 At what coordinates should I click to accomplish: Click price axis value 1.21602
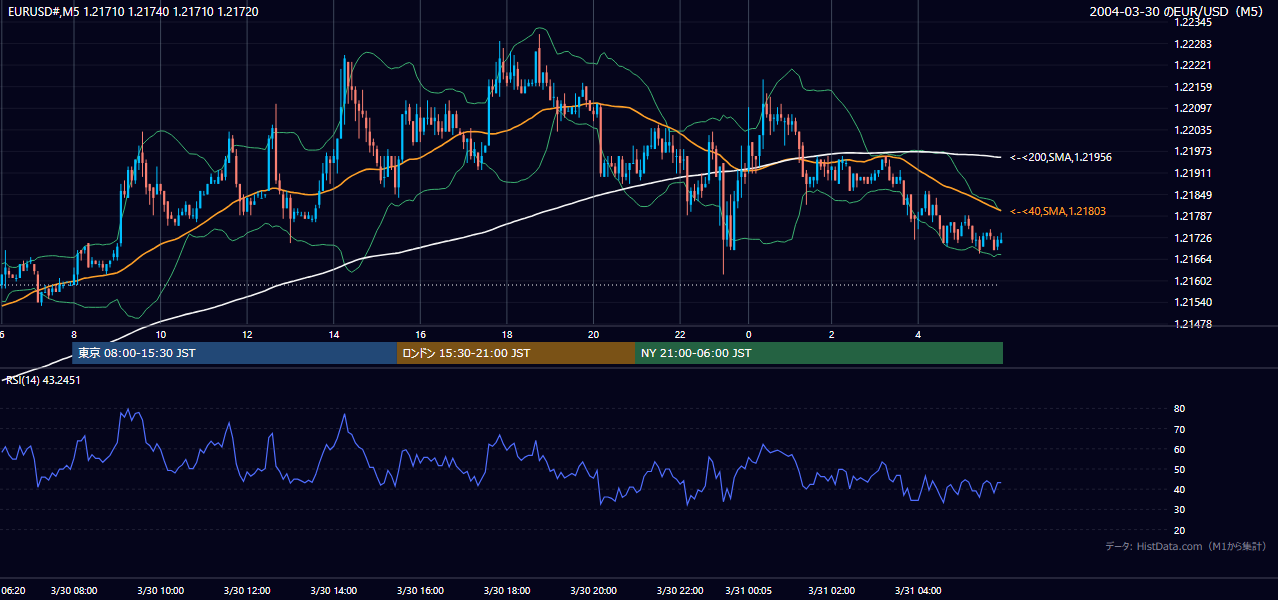pos(1192,281)
